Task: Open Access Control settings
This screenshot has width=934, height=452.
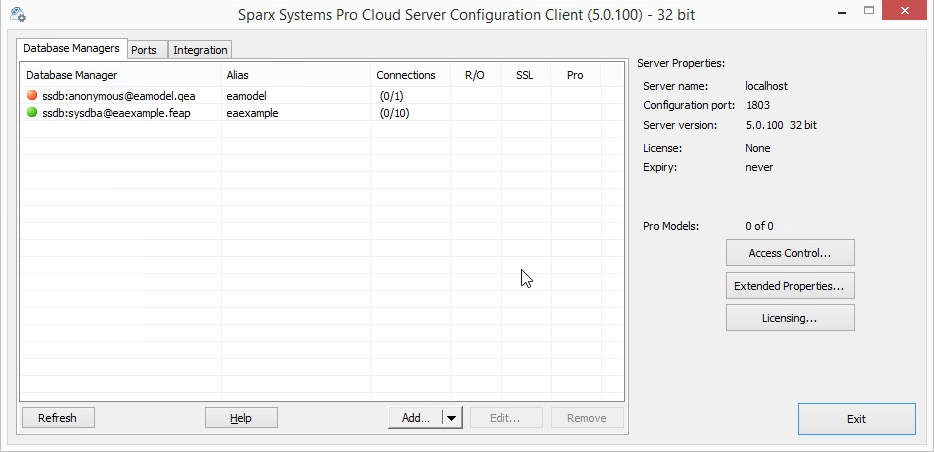Action: [x=789, y=253]
